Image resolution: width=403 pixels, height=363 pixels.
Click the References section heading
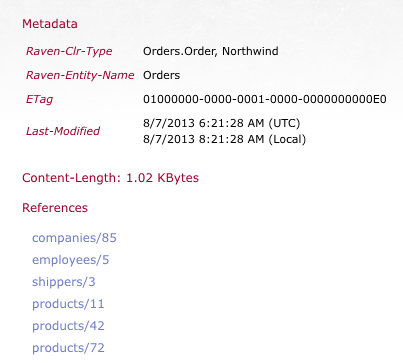tap(55, 208)
